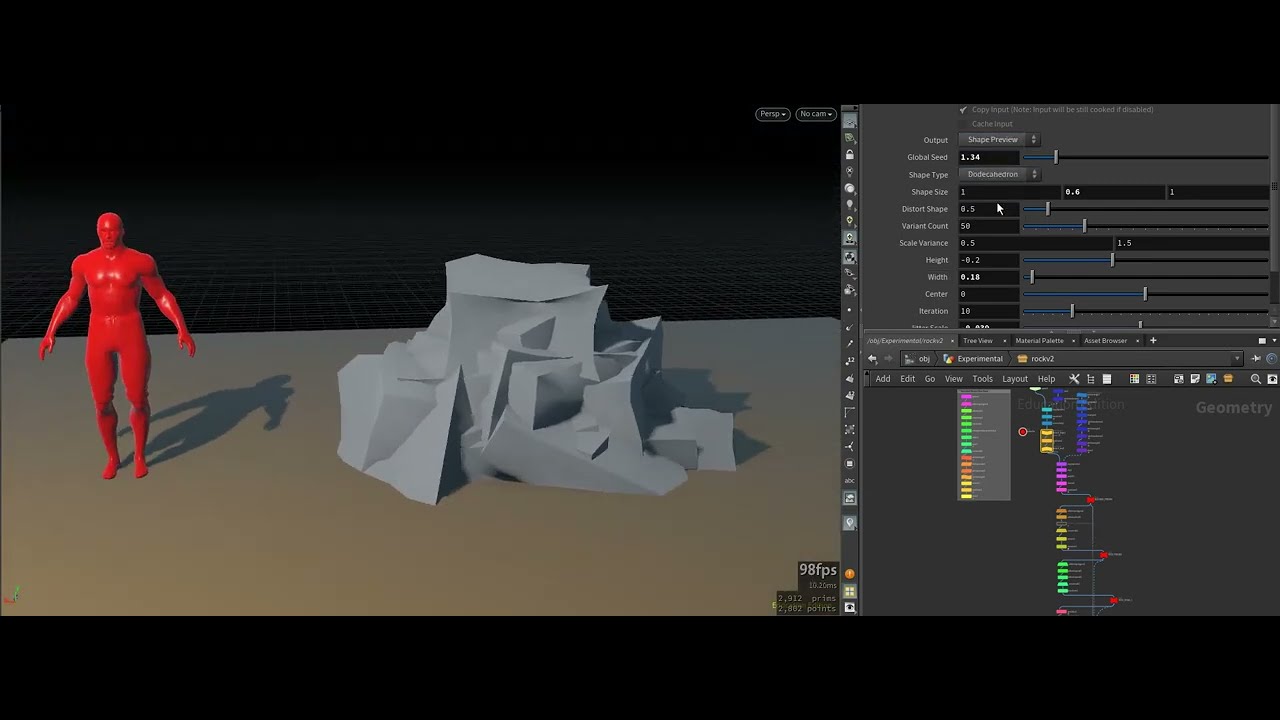Click the node tree list view icon

(1090, 379)
